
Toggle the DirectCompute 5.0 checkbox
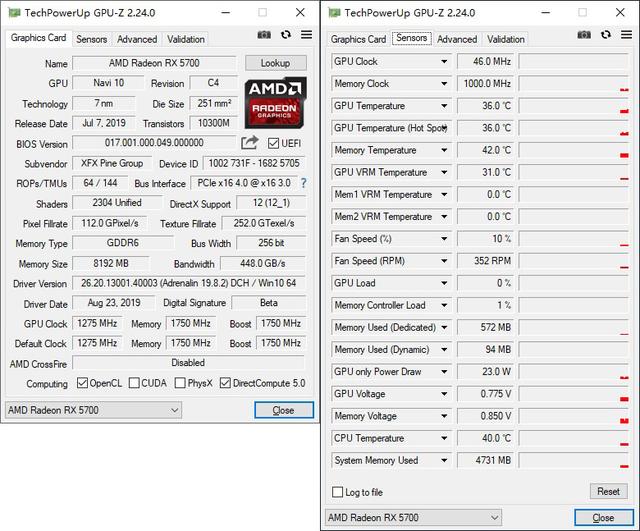point(225,383)
